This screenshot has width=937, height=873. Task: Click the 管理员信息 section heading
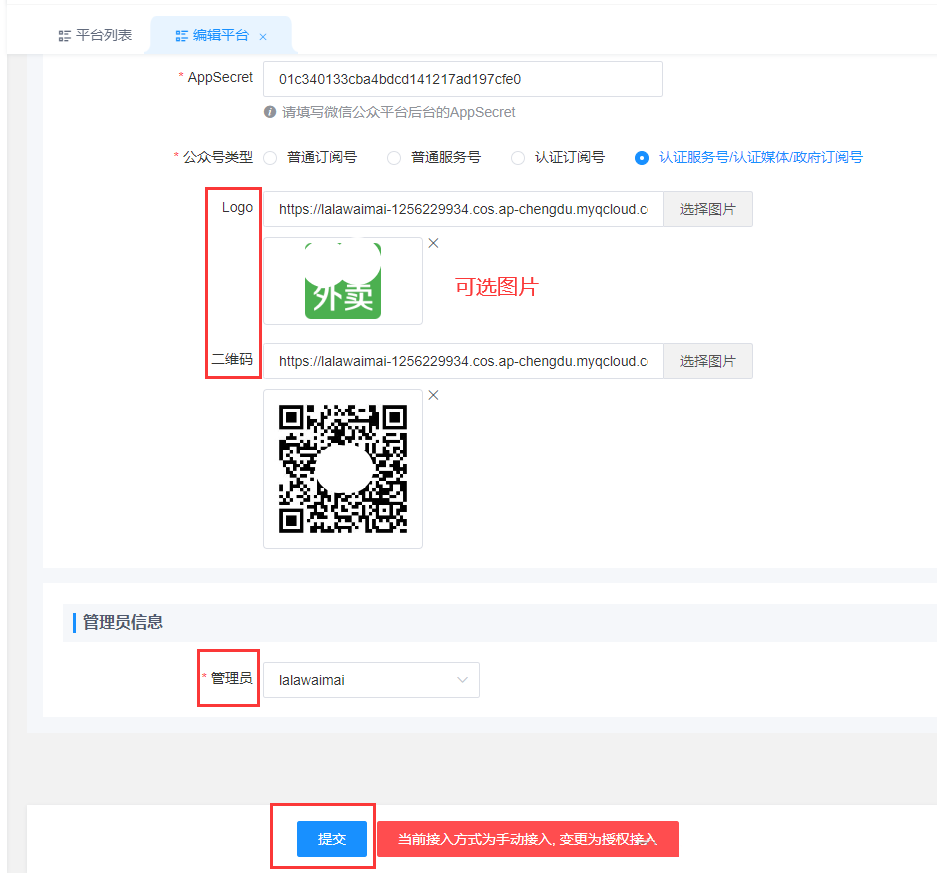pos(123,622)
